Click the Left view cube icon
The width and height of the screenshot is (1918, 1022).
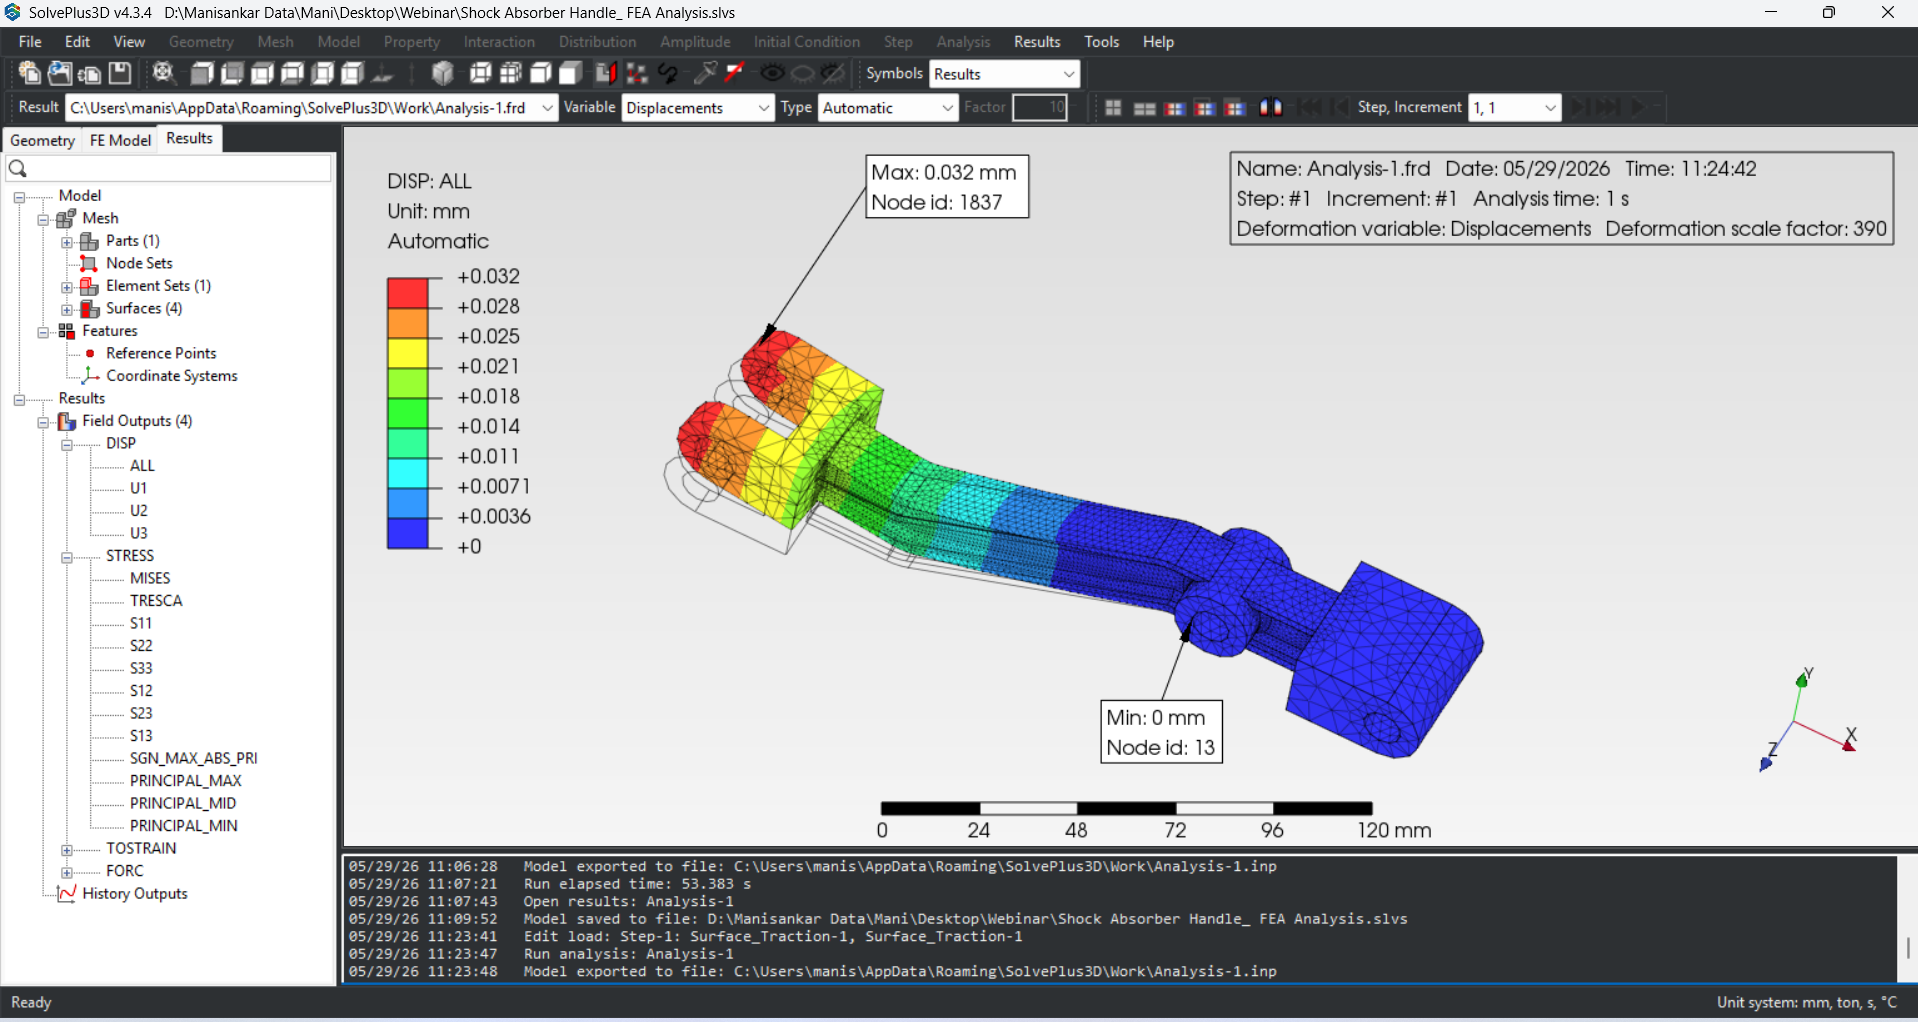[322, 73]
